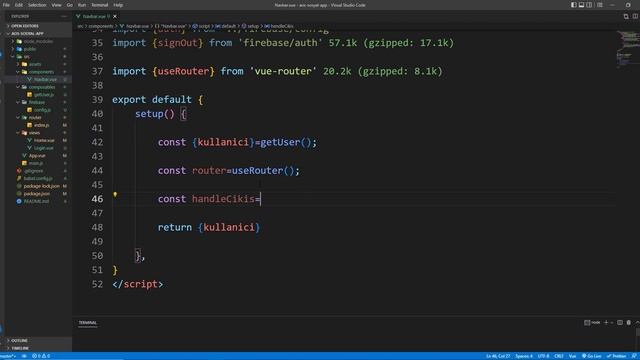Collapse the src folder
Screen dimensions: 640x360
click(38, 56)
